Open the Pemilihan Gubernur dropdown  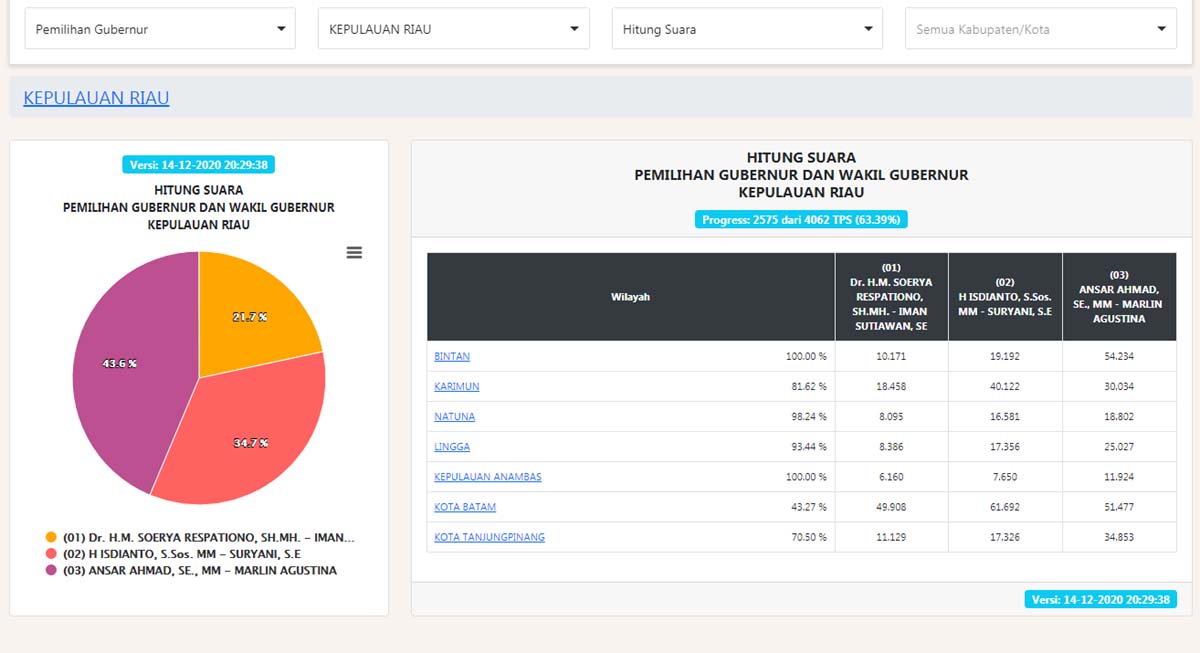point(160,29)
